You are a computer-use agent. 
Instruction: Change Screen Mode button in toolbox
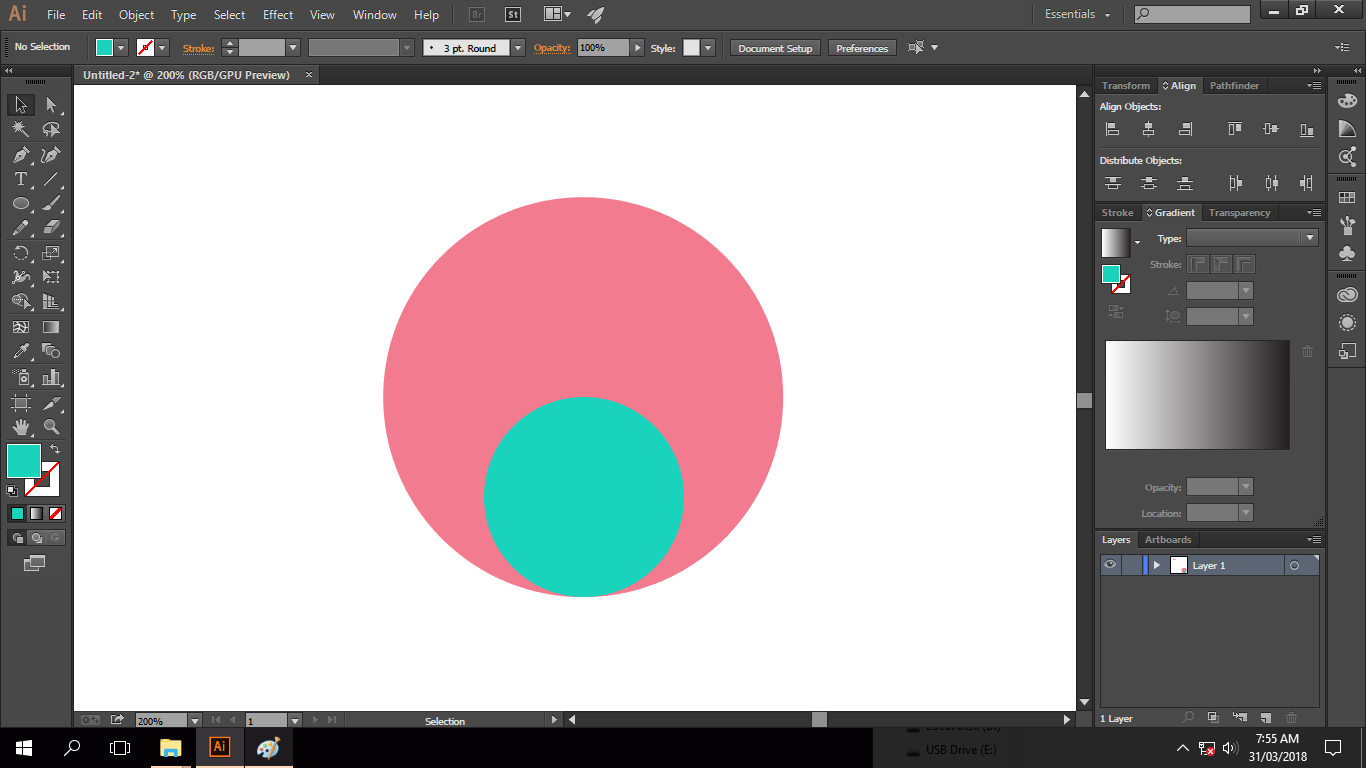point(35,564)
